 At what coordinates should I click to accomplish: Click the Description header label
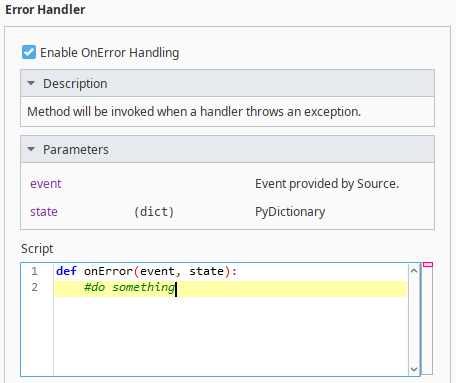pos(75,83)
